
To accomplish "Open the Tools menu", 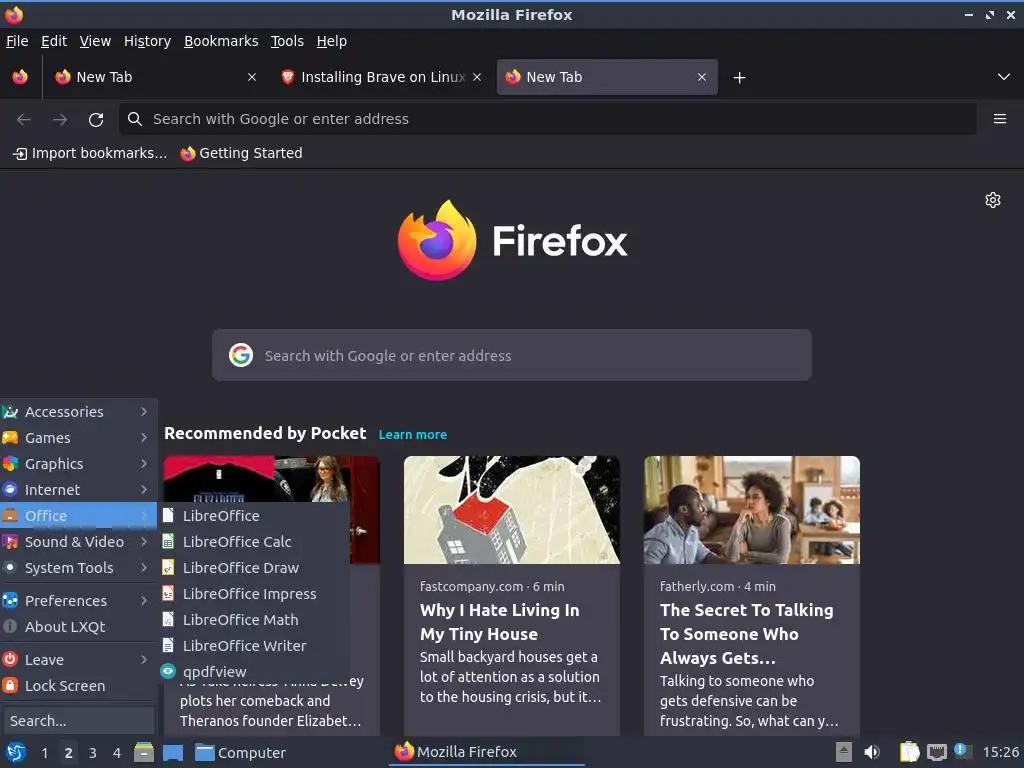I will pos(287,41).
